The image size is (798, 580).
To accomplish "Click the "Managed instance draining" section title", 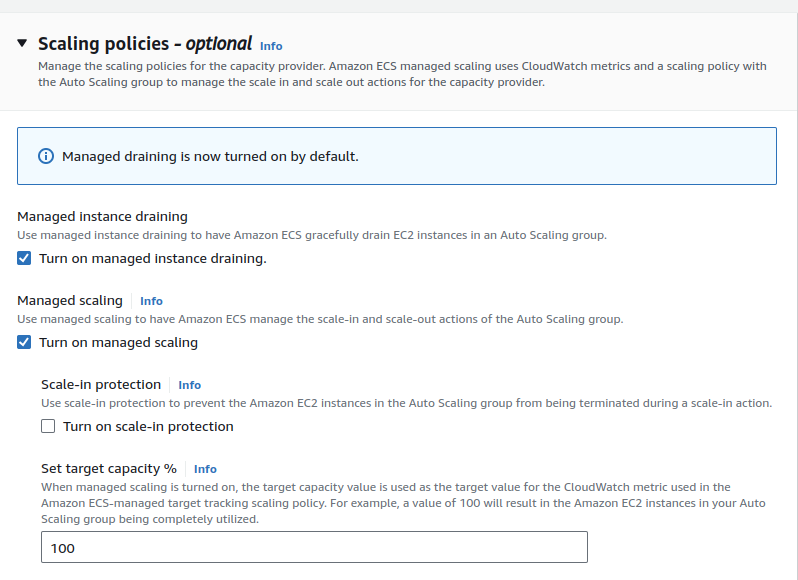I will [x=102, y=216].
